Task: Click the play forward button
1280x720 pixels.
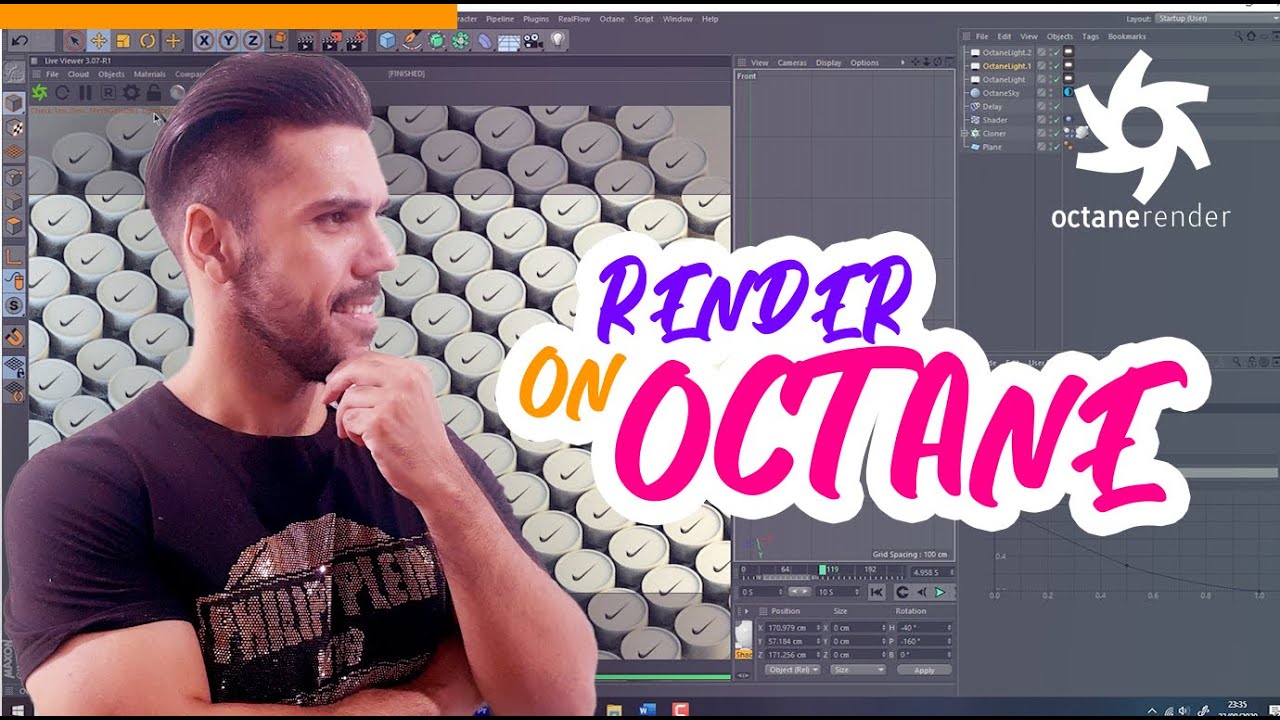Action: click(x=939, y=592)
